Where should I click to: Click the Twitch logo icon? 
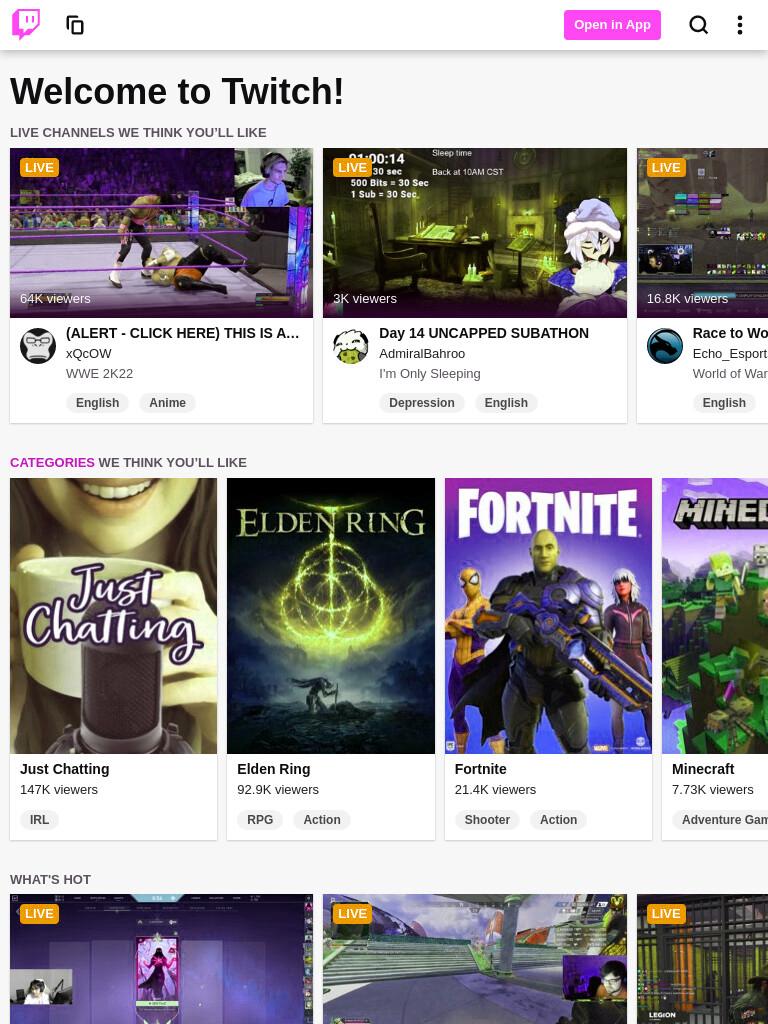(26, 24)
